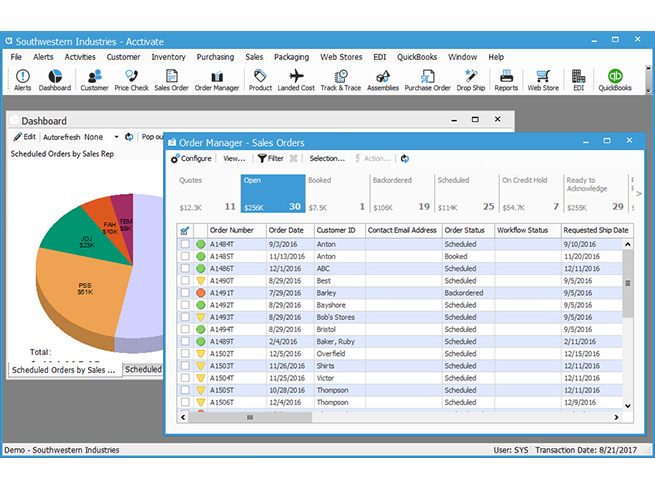Open EDI building icon
655x490 pixels.
click(x=579, y=80)
